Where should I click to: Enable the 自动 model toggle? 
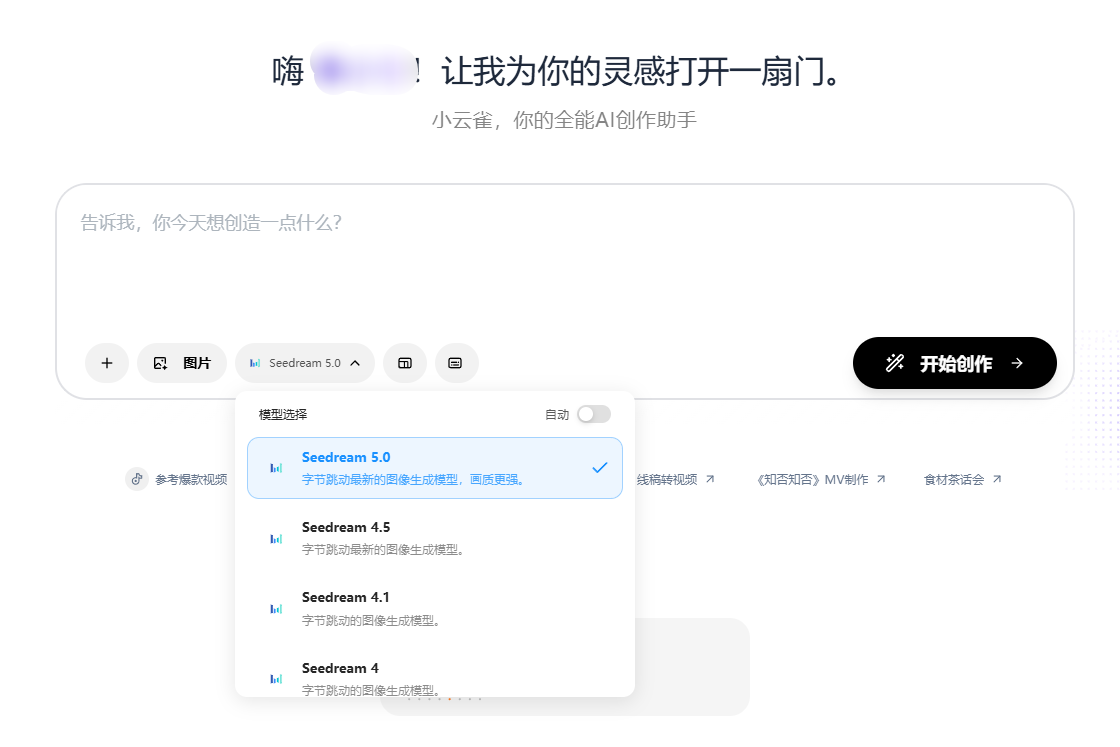click(593, 414)
